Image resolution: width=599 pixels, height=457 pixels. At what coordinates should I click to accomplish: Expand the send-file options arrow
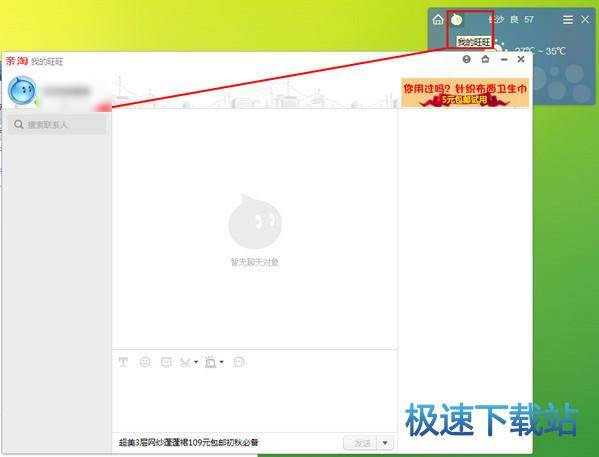[x=222, y=362]
